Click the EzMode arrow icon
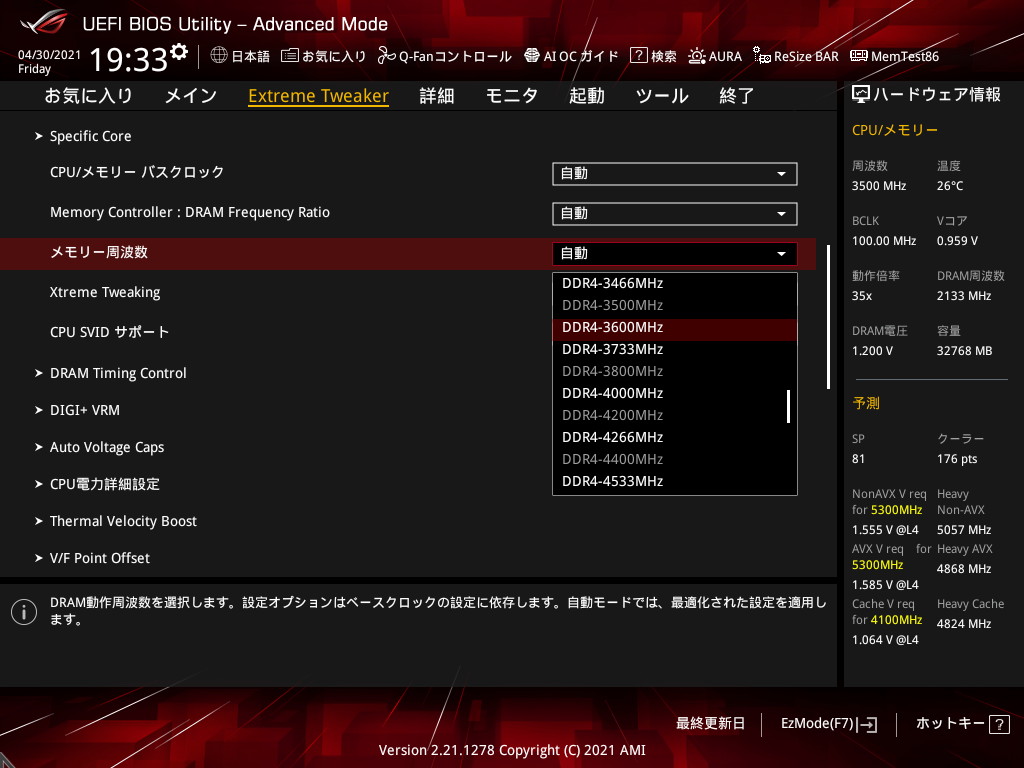This screenshot has height=768, width=1024. 869,724
